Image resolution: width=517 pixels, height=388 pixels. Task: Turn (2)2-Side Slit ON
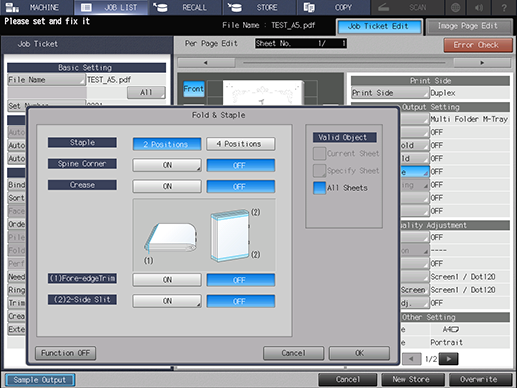[x=167, y=301]
